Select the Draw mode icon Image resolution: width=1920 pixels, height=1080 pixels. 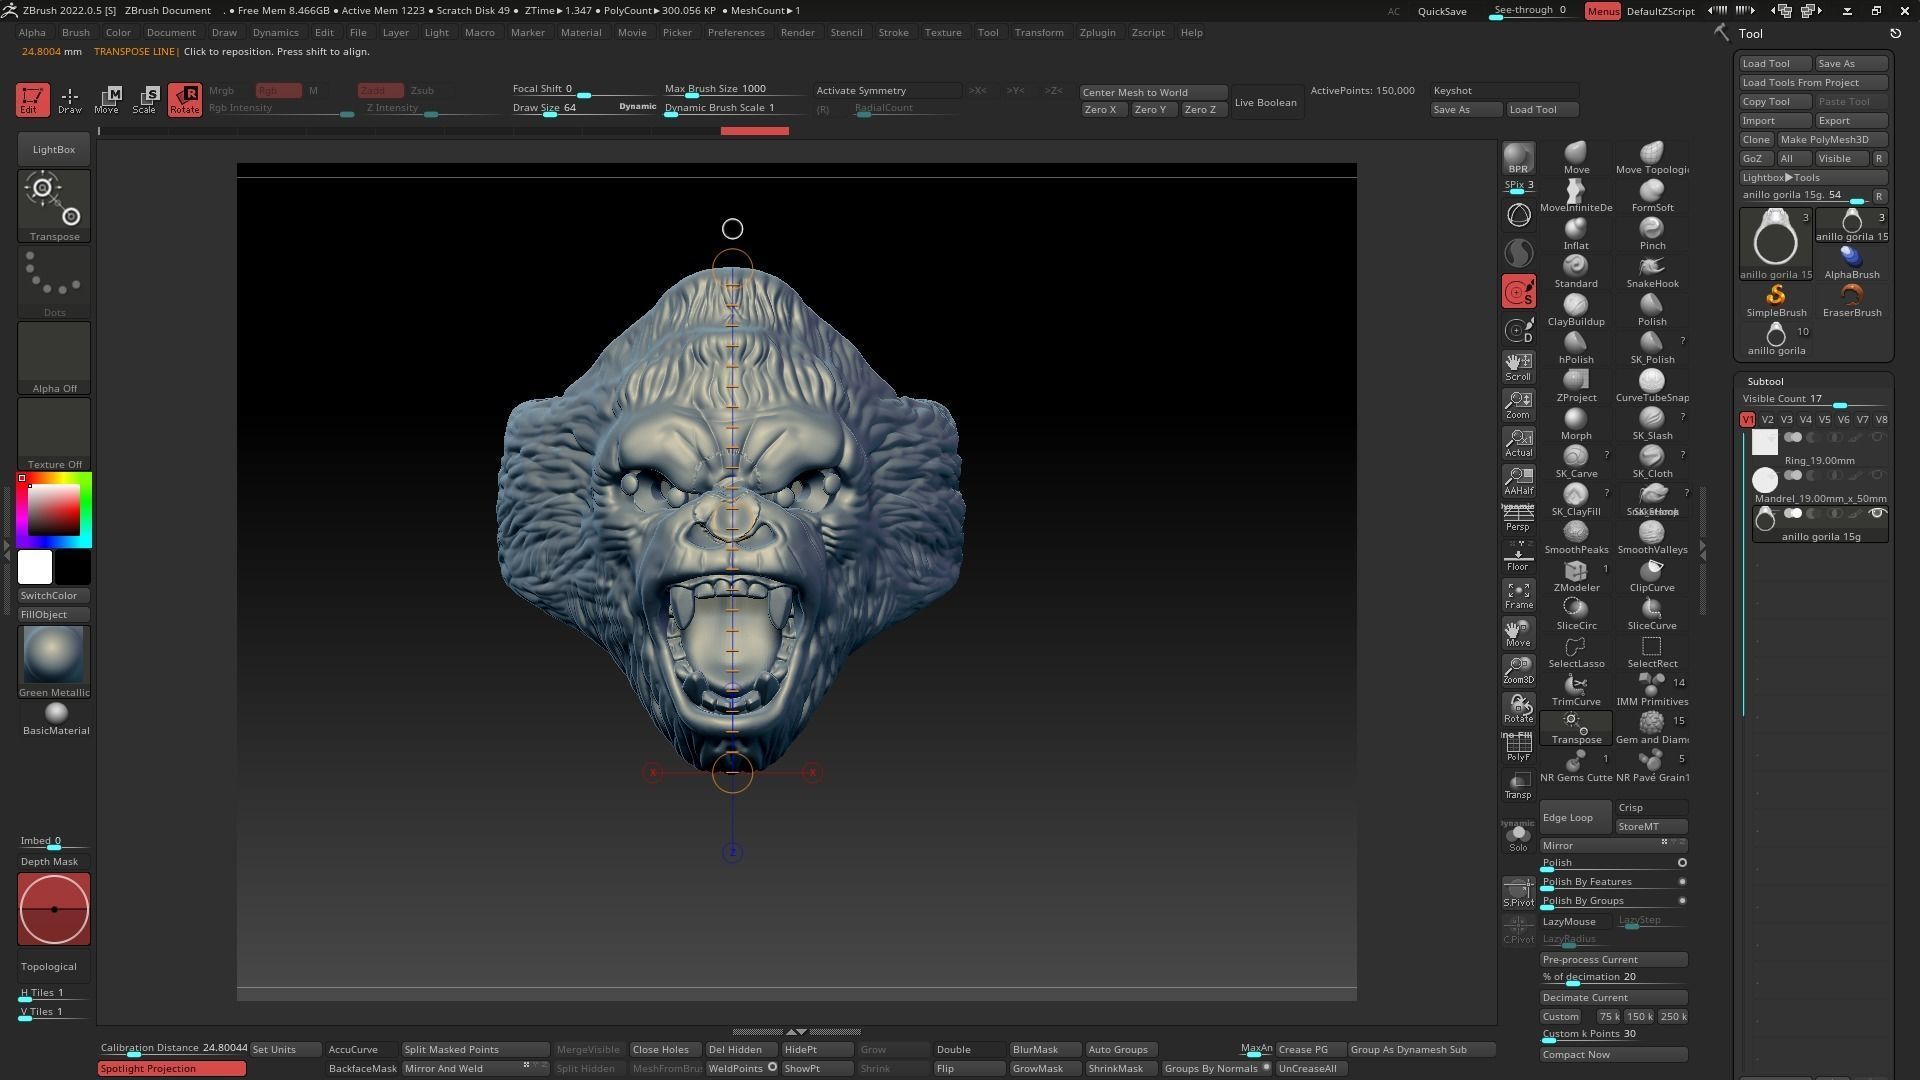[x=70, y=100]
